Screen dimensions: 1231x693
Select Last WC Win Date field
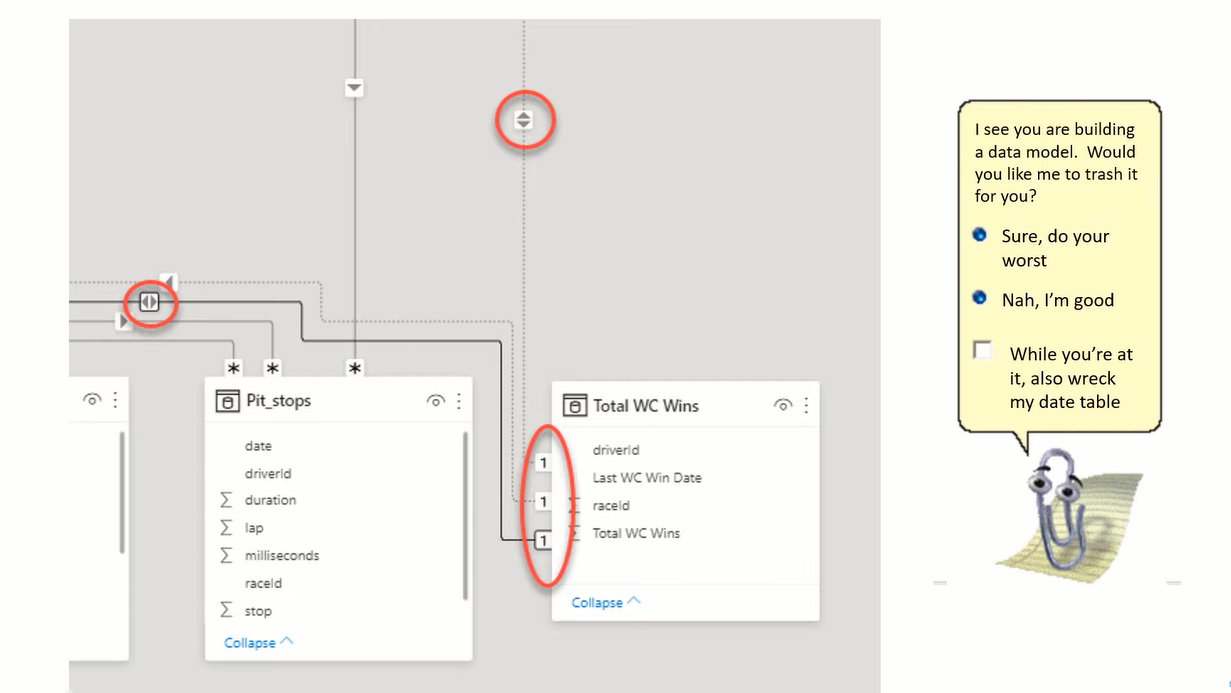pyautogui.click(x=647, y=478)
